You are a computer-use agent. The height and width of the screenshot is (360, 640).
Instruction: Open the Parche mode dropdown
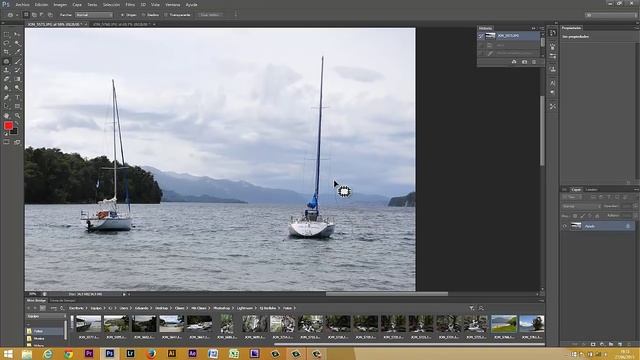[x=94, y=15]
